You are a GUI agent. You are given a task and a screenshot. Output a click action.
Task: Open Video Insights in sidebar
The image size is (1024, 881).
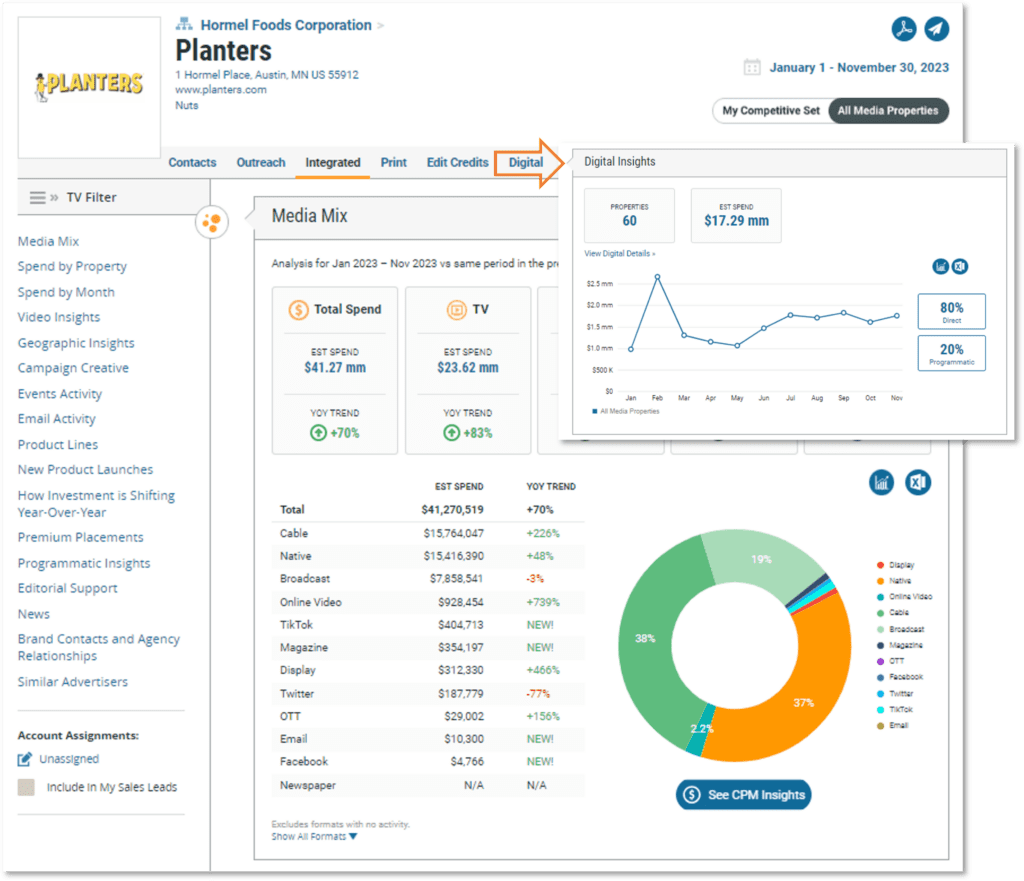[x=59, y=317]
